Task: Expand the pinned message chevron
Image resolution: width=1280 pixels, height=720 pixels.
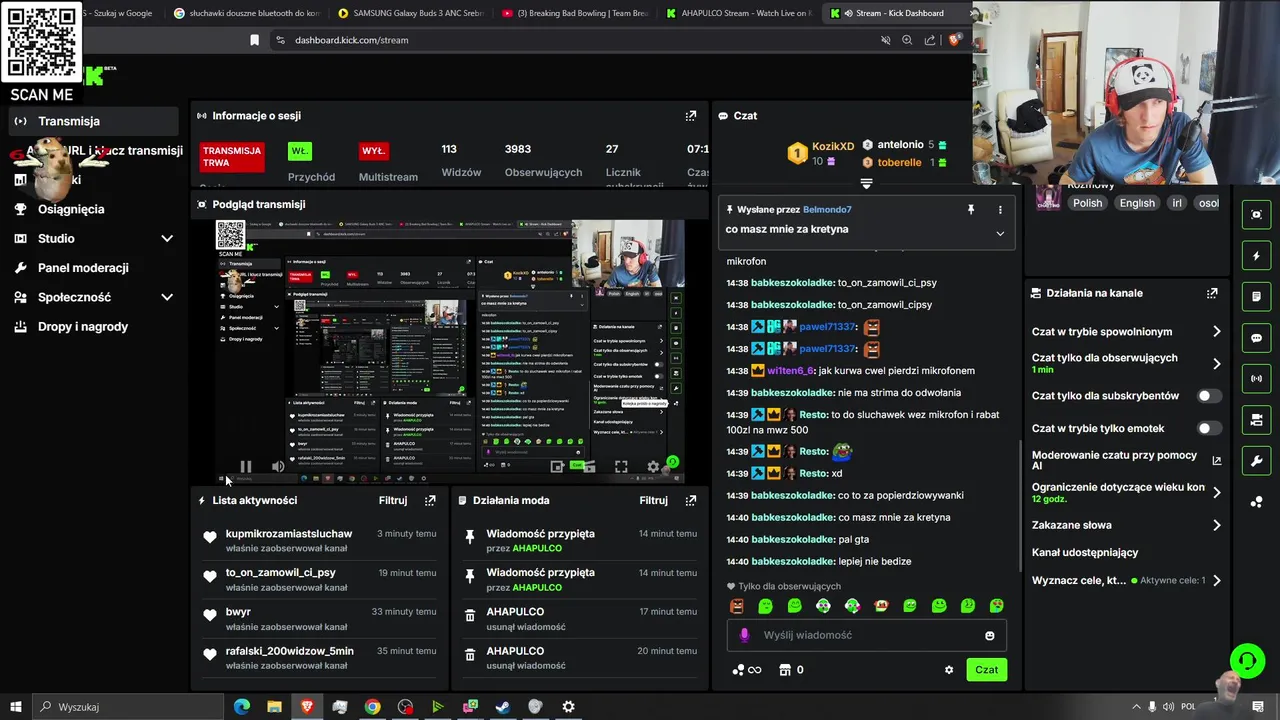Action: (1000, 233)
